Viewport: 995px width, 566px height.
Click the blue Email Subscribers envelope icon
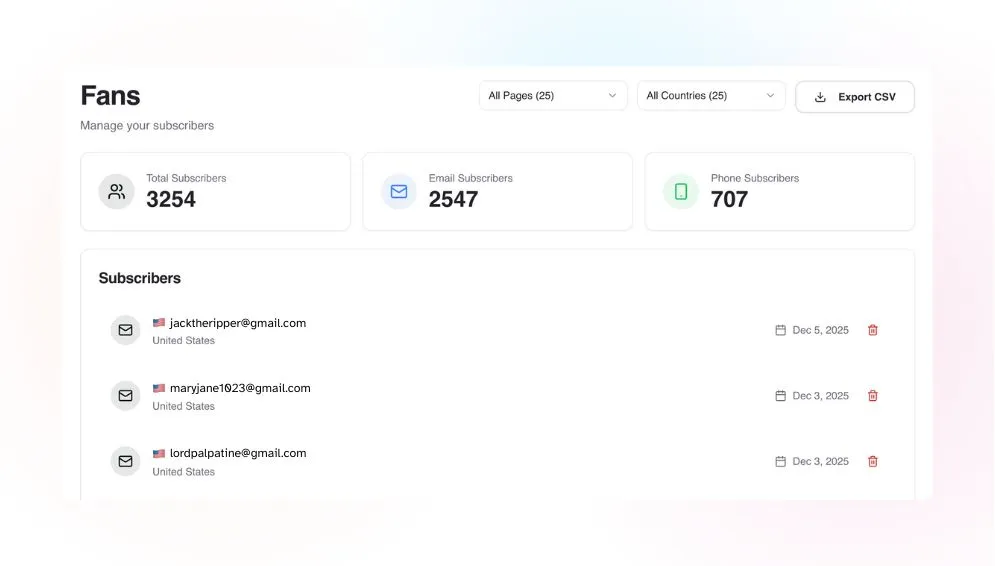coord(399,192)
